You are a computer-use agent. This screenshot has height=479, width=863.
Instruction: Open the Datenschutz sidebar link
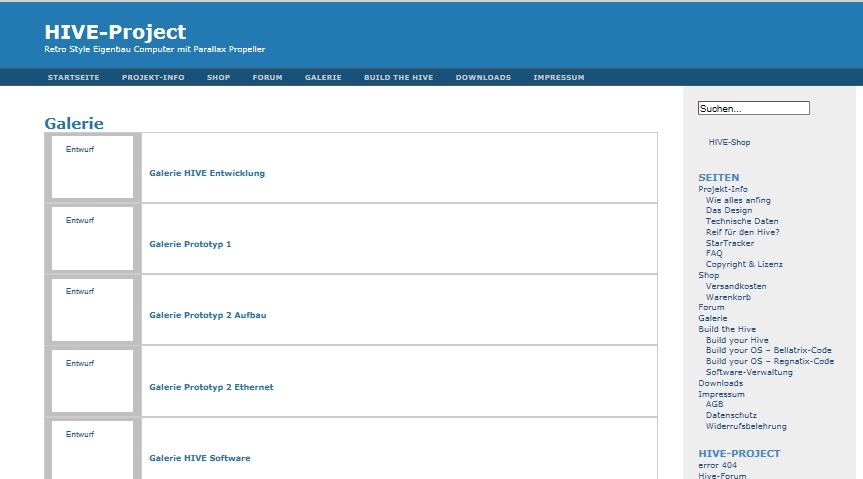pos(731,415)
